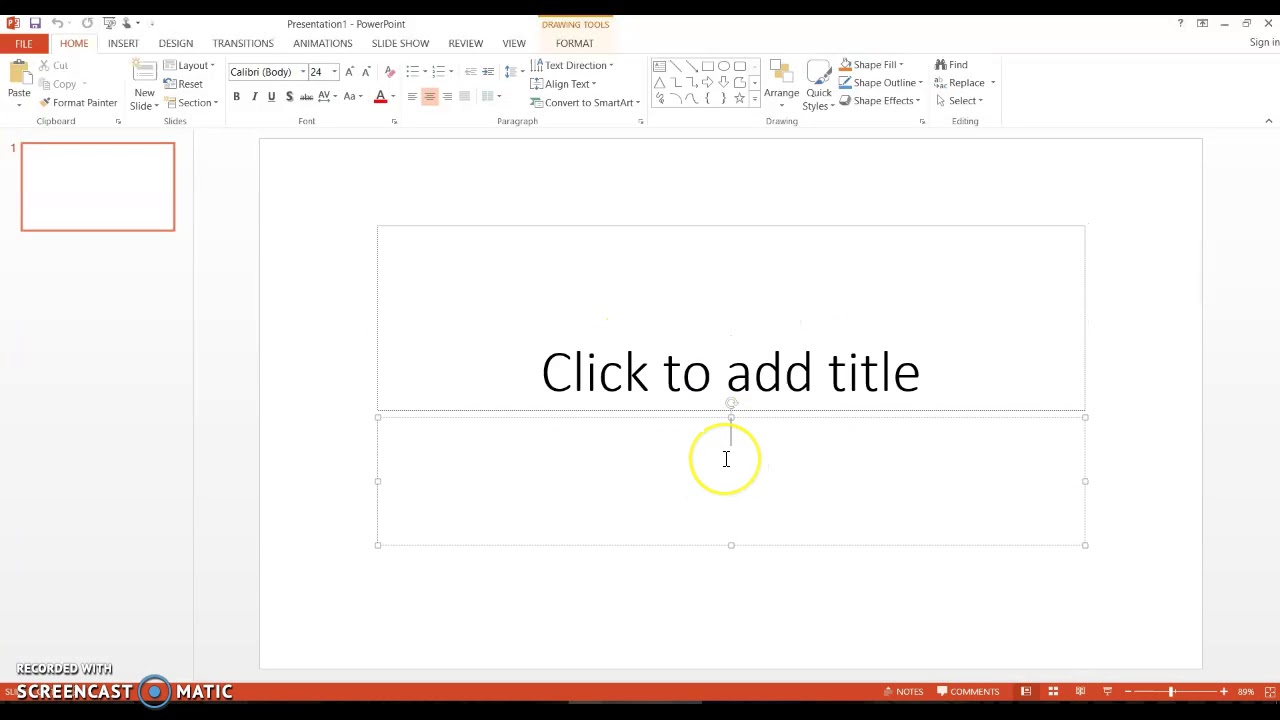Click the font color red A

(380, 97)
